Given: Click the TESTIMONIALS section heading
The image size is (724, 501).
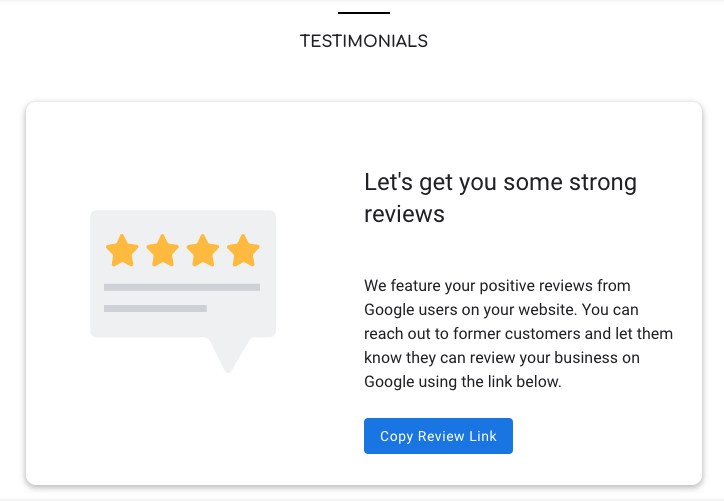Looking at the screenshot, I should (x=364, y=41).
